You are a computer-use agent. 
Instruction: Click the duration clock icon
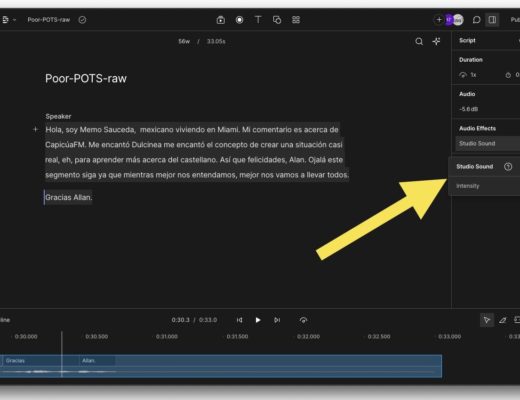point(508,75)
